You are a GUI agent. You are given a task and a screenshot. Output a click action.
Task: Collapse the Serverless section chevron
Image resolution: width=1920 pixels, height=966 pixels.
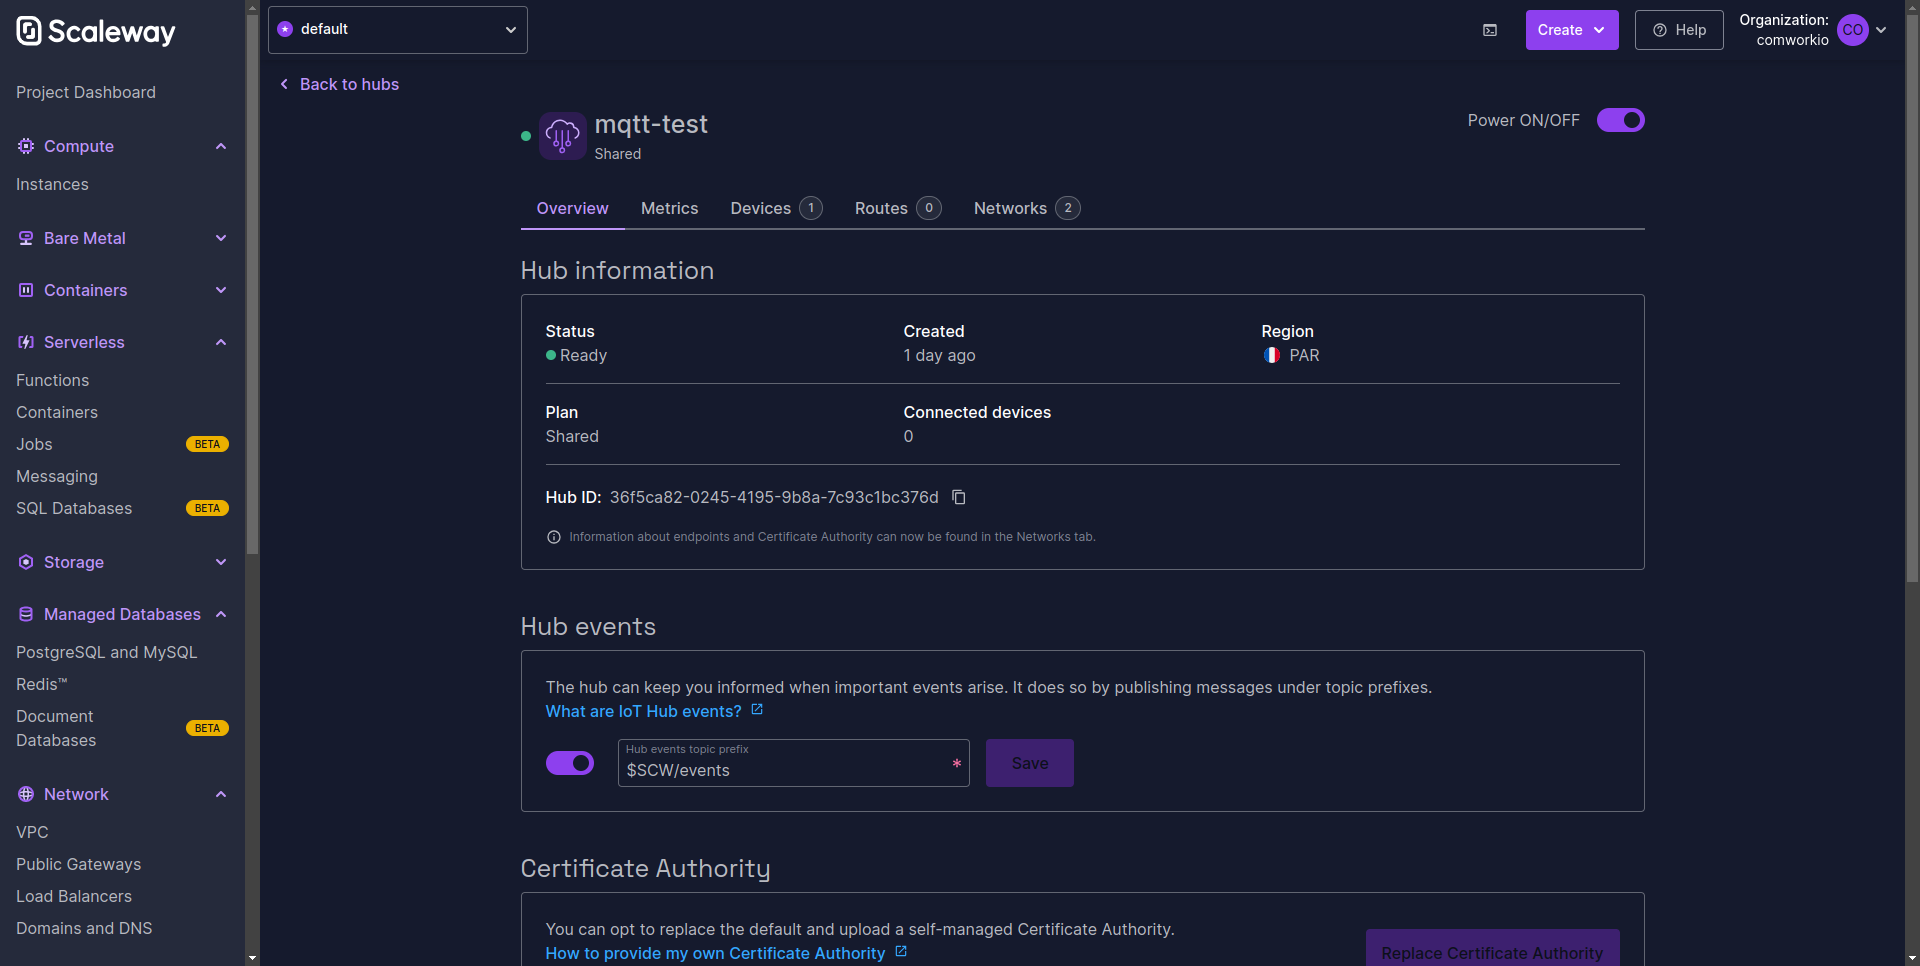(221, 342)
